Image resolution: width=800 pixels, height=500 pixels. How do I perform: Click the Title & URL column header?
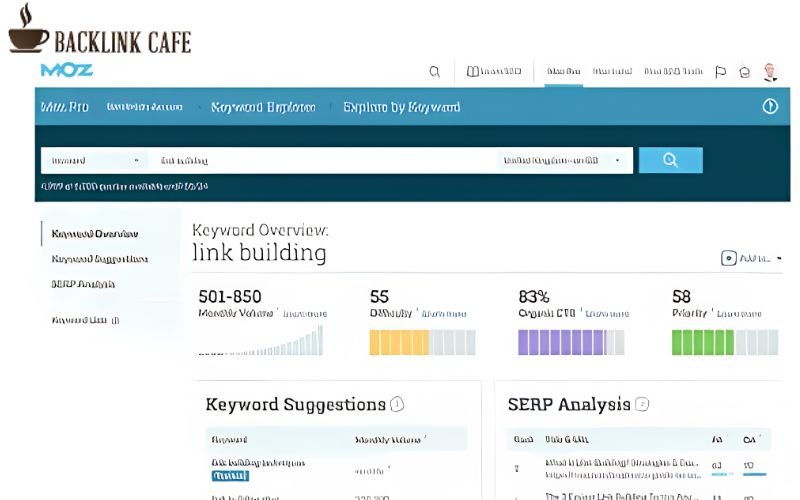point(566,439)
